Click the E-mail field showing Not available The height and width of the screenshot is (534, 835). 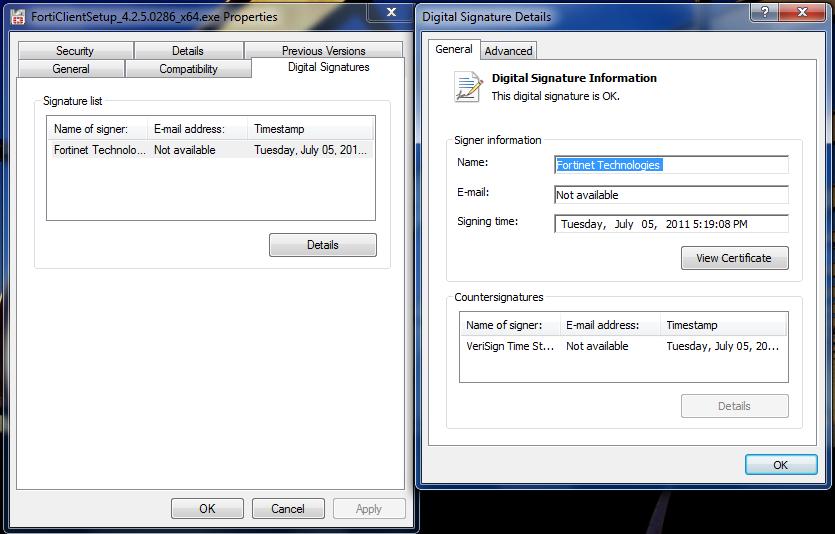point(671,195)
